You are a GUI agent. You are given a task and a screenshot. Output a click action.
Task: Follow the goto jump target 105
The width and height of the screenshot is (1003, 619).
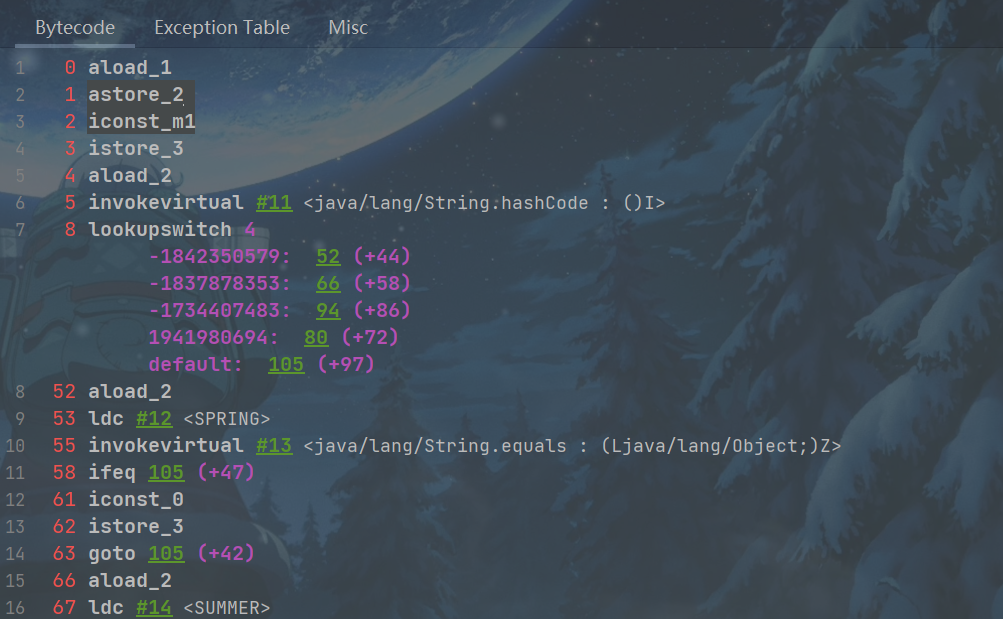(x=166, y=553)
